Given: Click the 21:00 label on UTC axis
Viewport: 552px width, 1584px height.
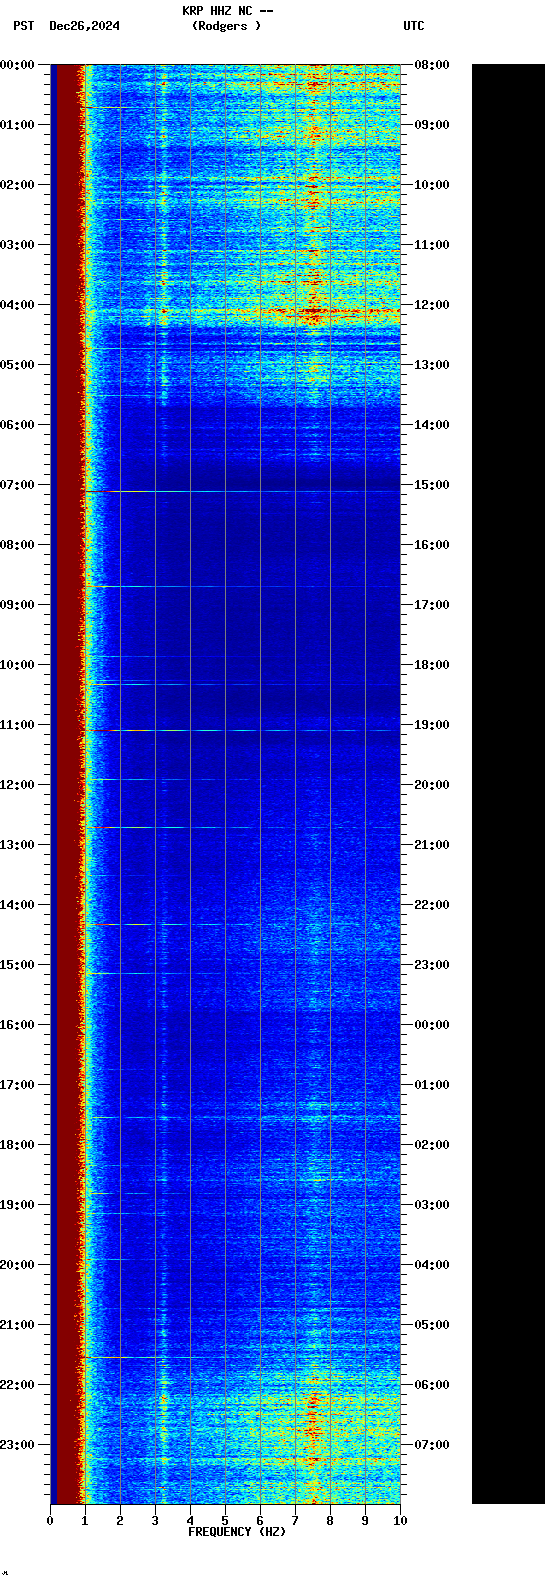Looking at the screenshot, I should click(x=431, y=845).
